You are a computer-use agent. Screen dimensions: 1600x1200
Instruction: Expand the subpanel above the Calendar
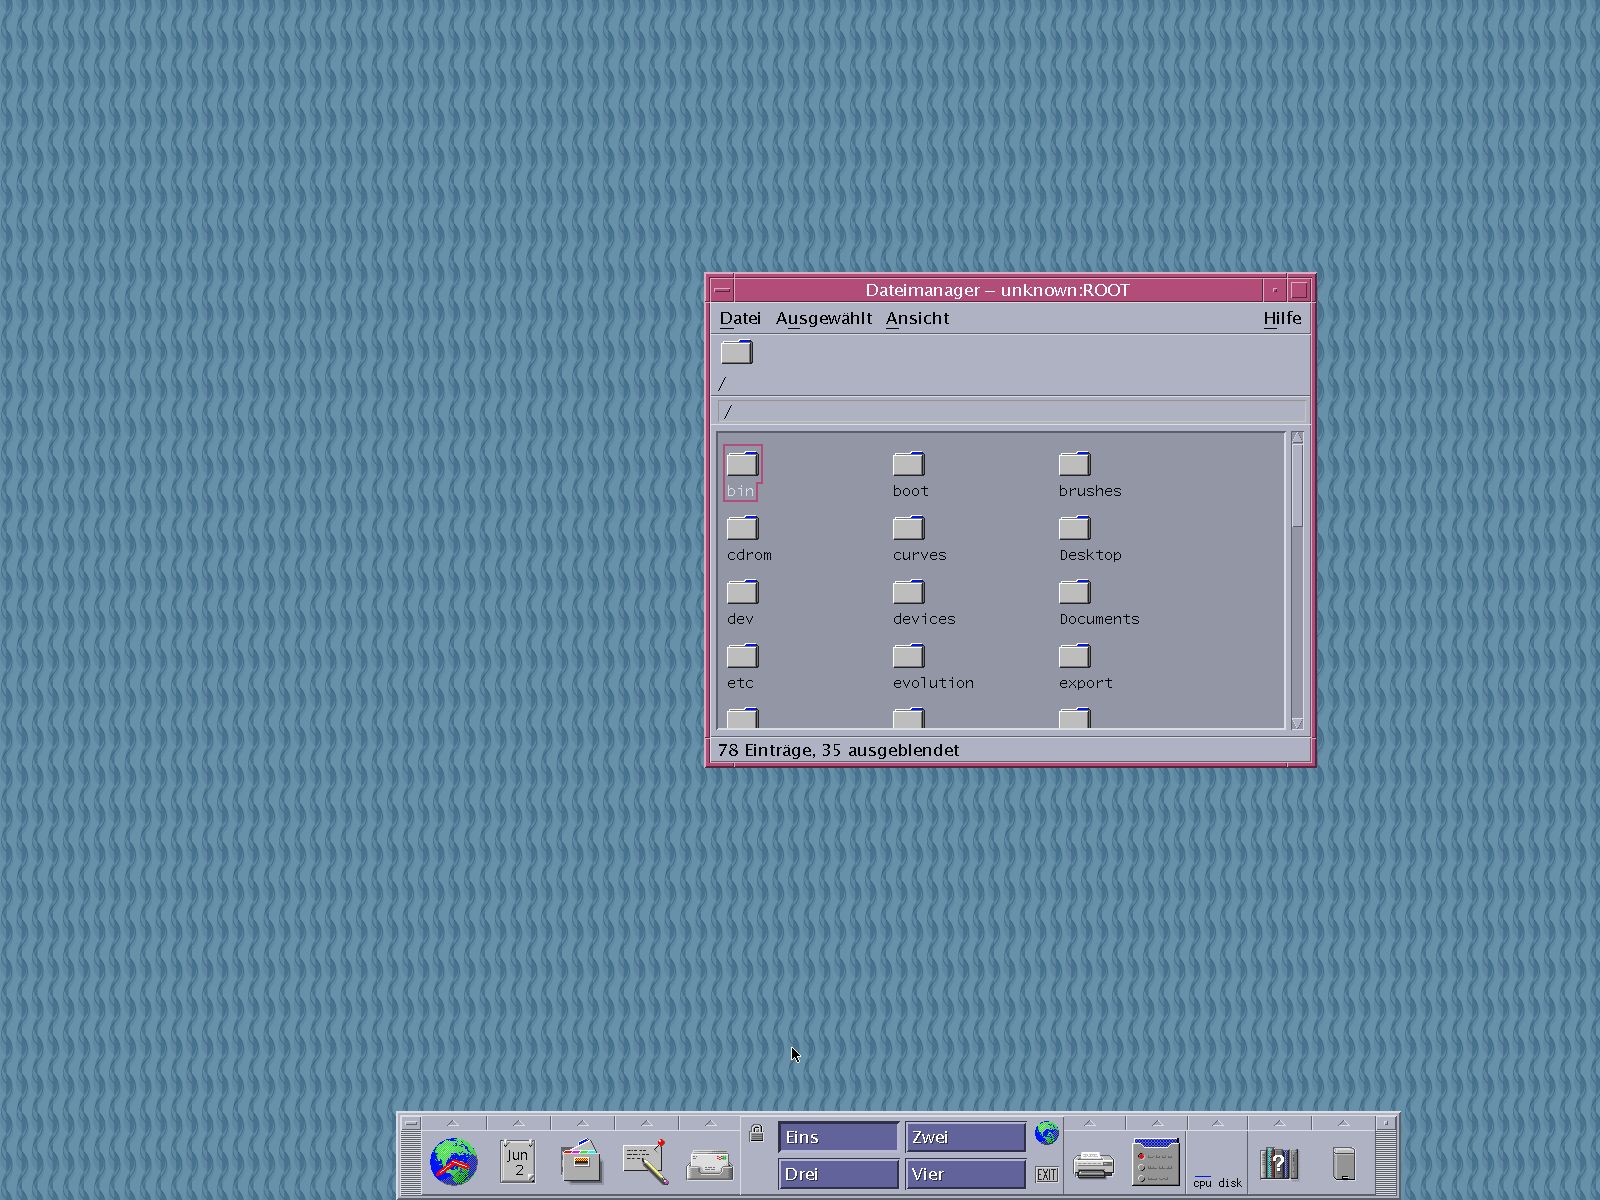[x=518, y=1123]
